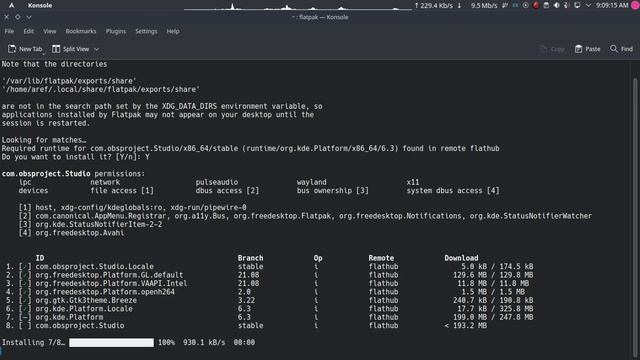
Task: Click the pink user avatar icon
Action: pos(636,5)
